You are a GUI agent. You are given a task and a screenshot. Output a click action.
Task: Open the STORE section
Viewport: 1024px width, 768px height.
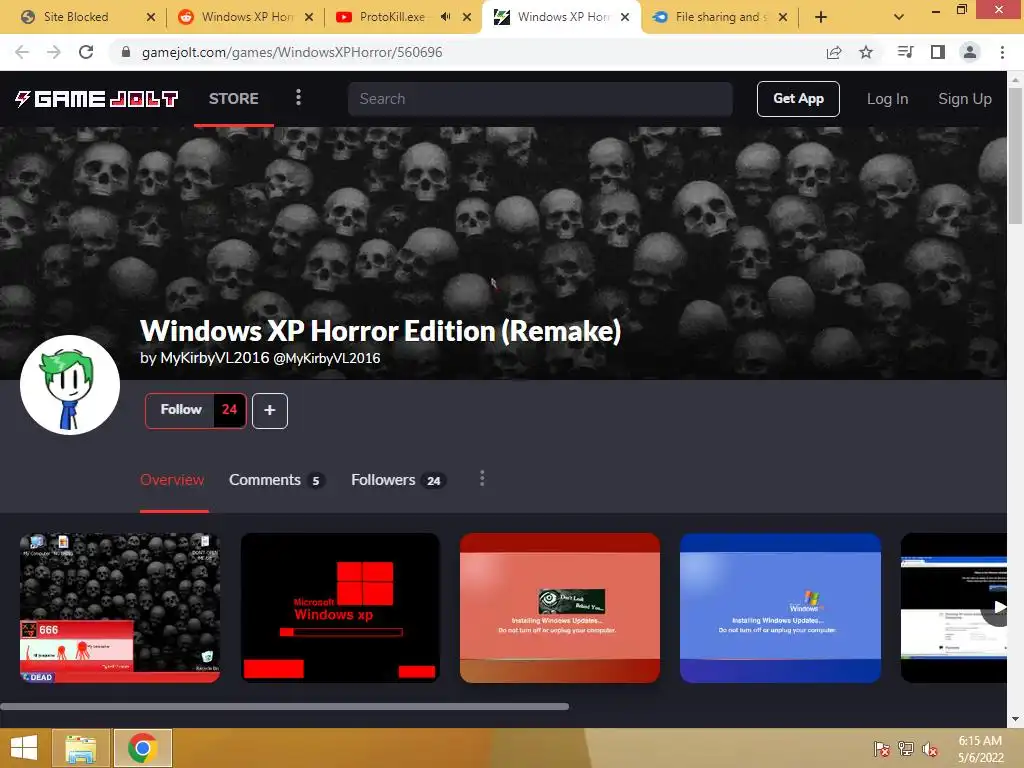click(x=234, y=99)
